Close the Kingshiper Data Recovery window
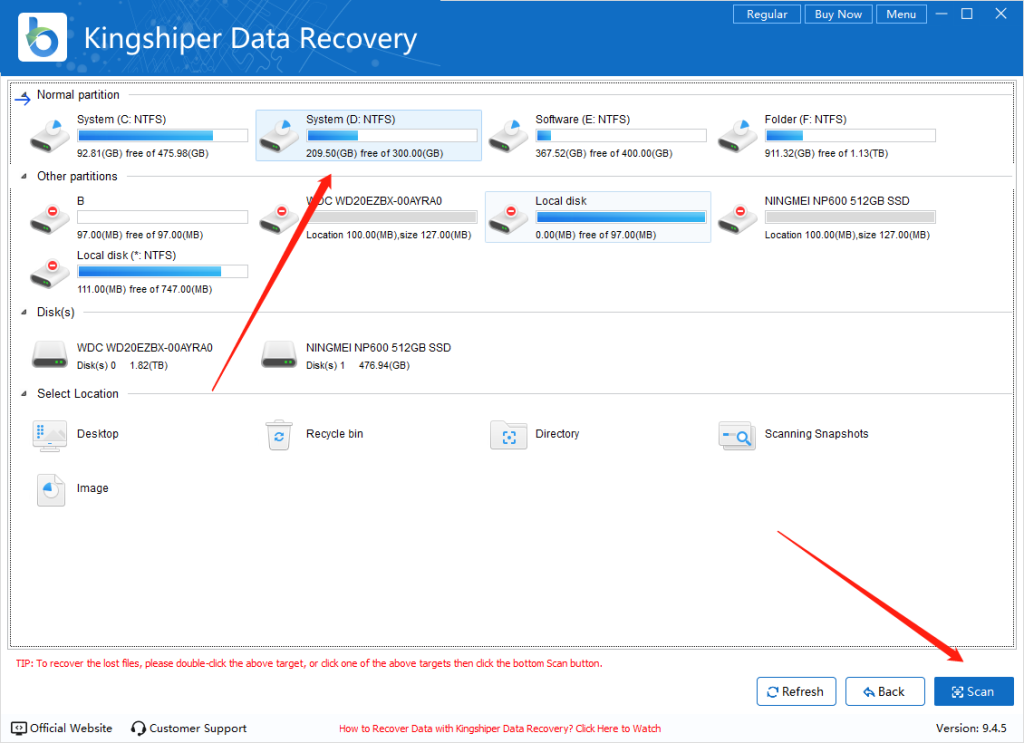The width and height of the screenshot is (1024, 743). tap(1000, 14)
